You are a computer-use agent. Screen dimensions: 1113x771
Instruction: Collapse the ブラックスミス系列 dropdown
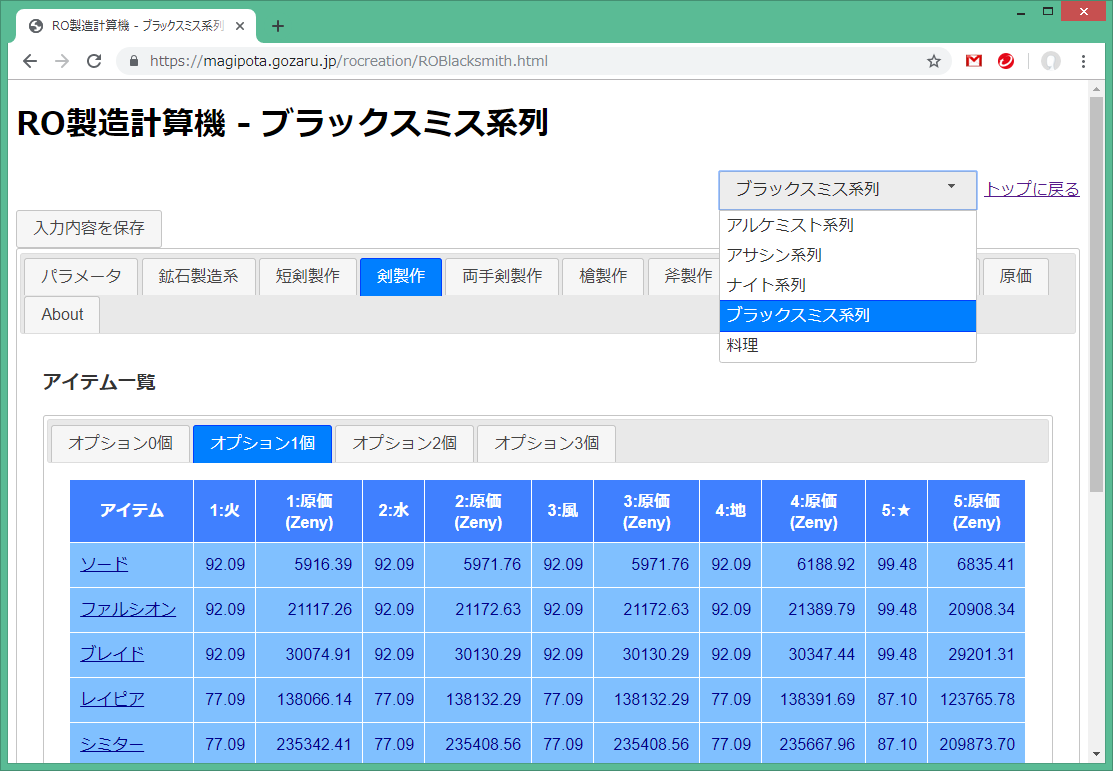coord(847,189)
